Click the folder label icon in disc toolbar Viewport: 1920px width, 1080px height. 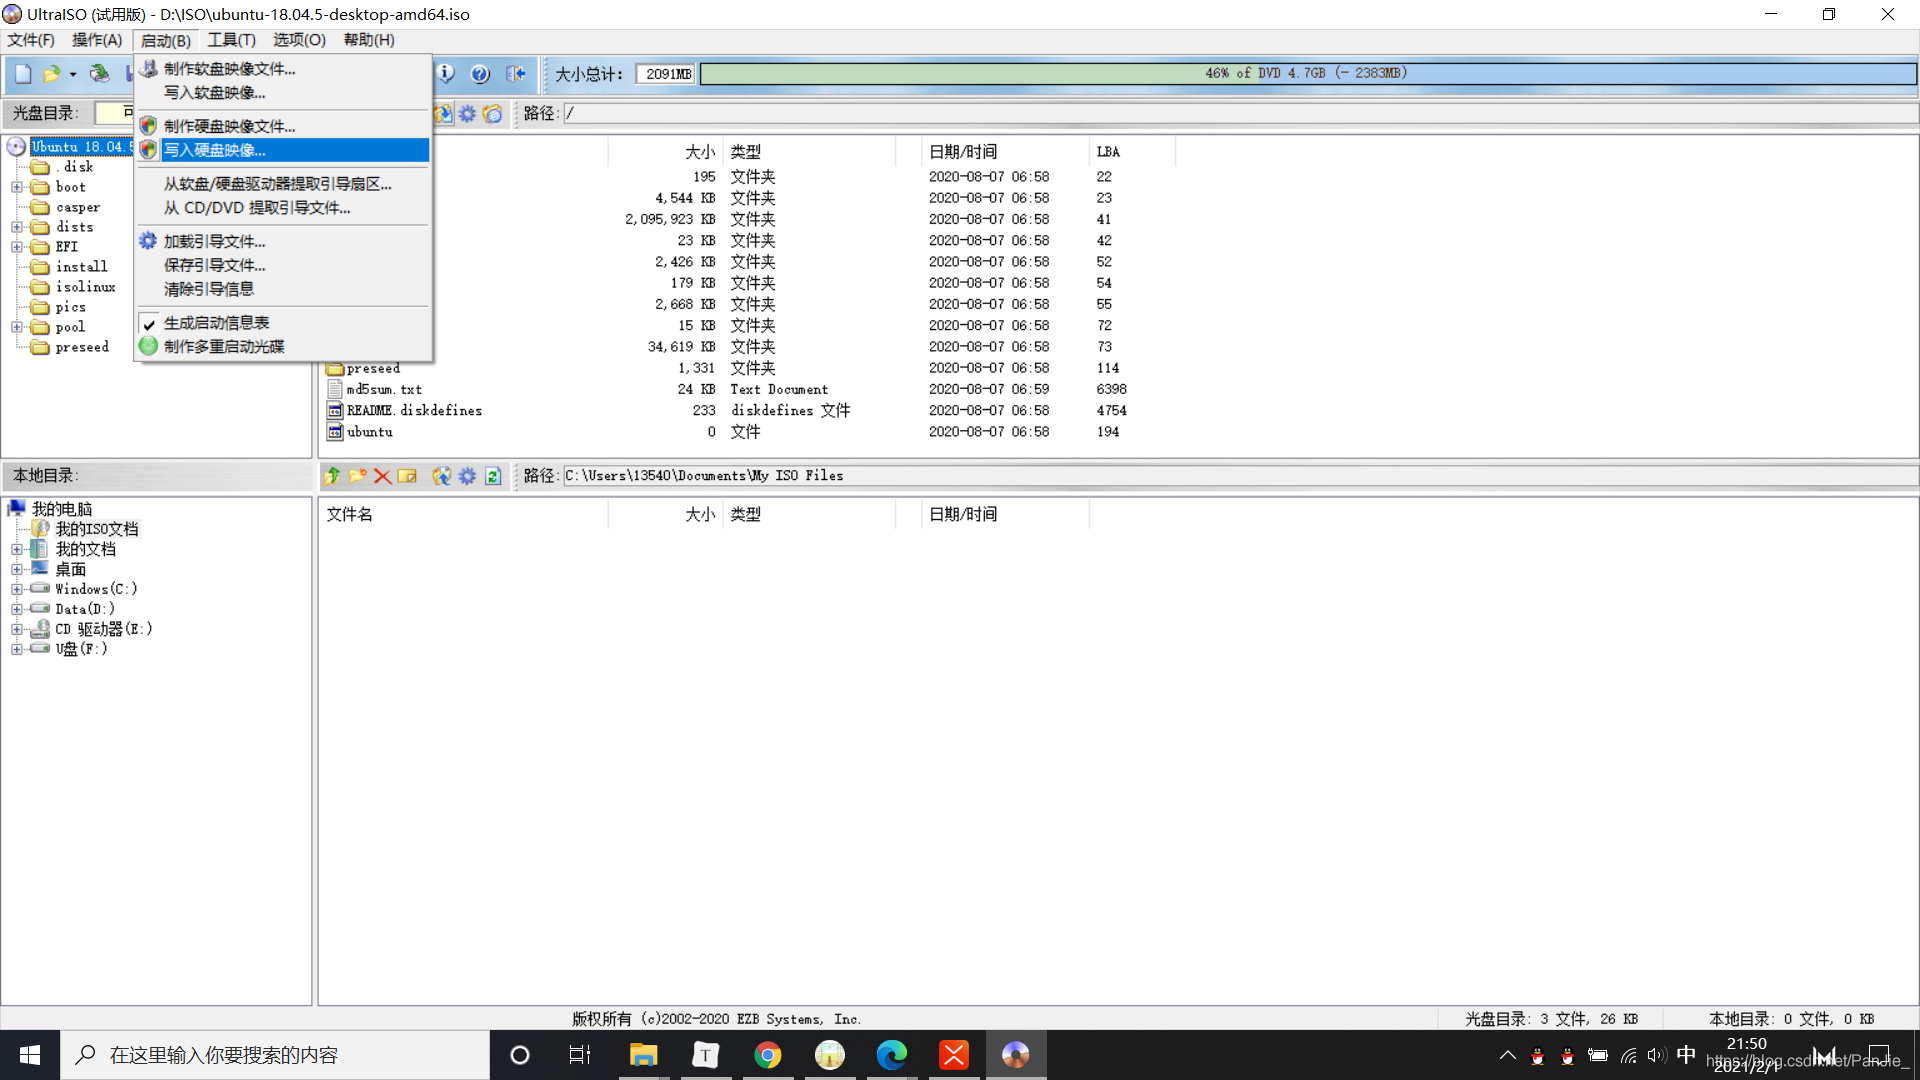point(492,114)
